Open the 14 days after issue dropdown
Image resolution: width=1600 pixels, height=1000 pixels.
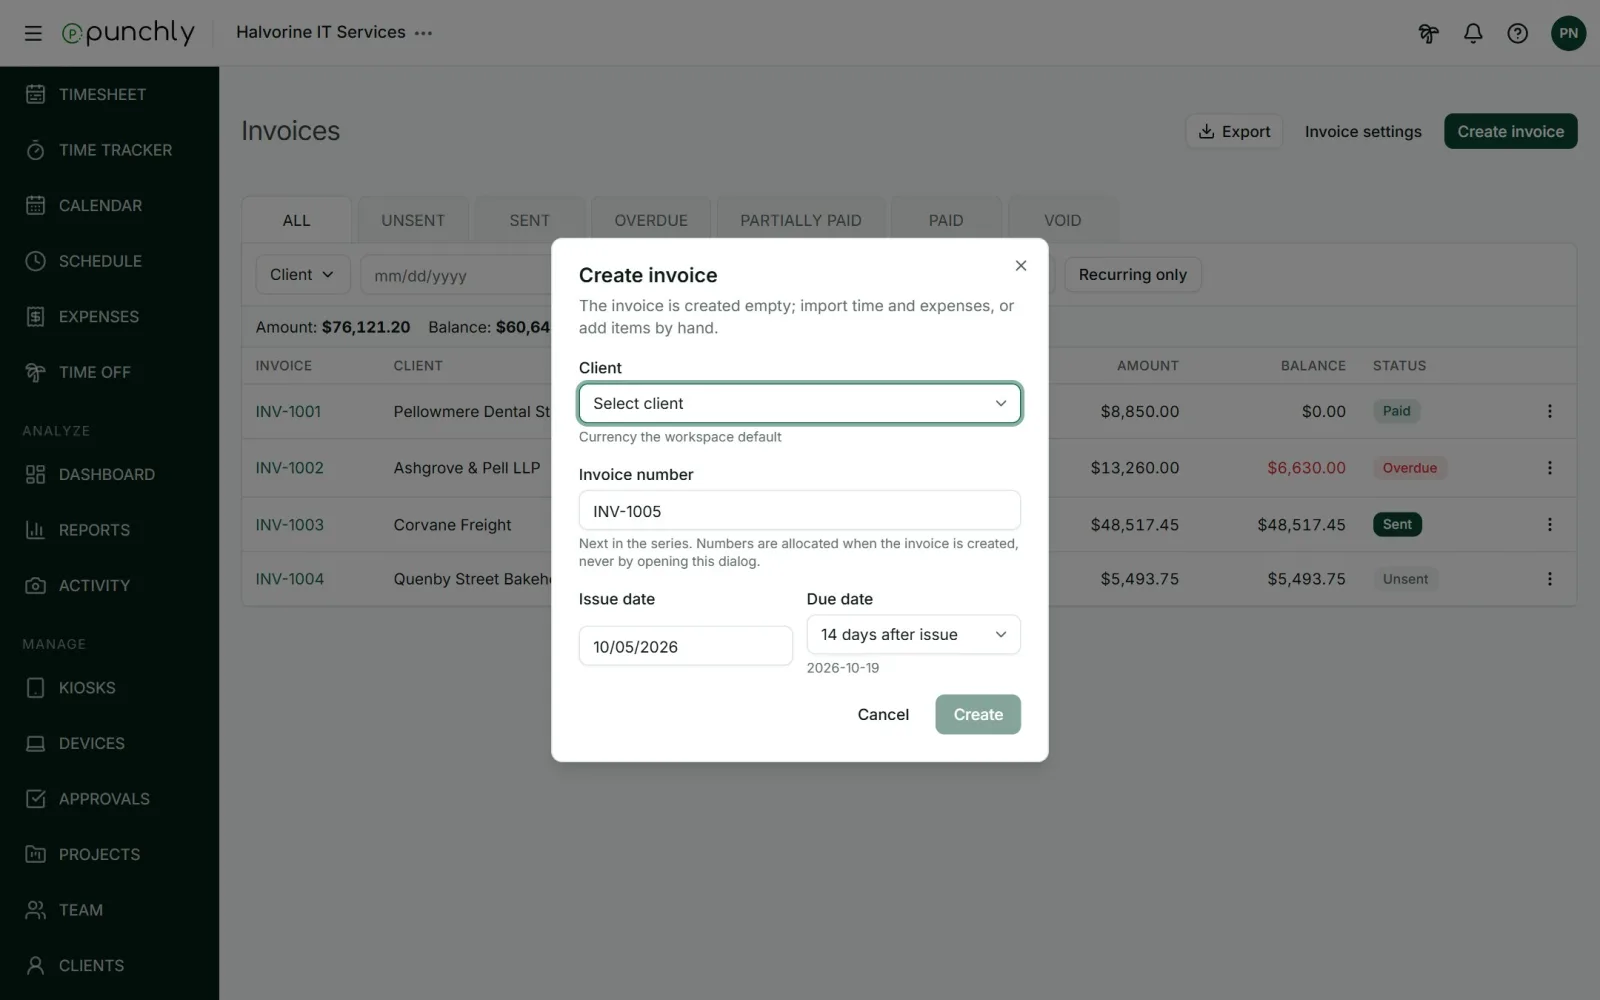[913, 634]
